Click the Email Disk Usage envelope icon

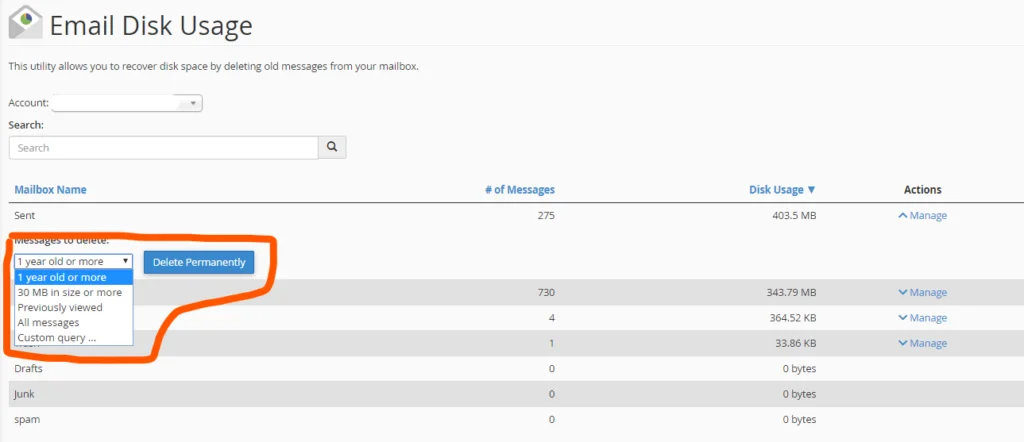click(25, 21)
